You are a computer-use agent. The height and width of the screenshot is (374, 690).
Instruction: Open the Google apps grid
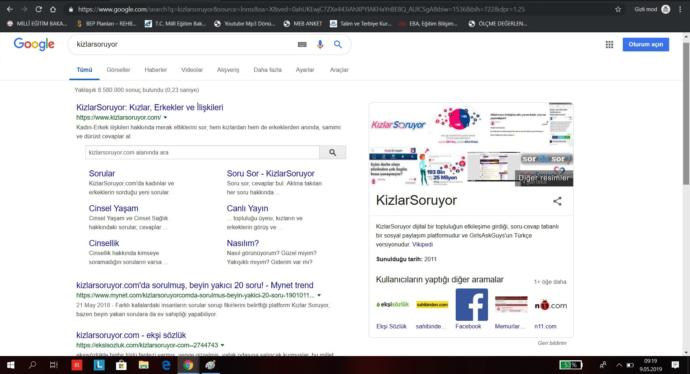(609, 44)
